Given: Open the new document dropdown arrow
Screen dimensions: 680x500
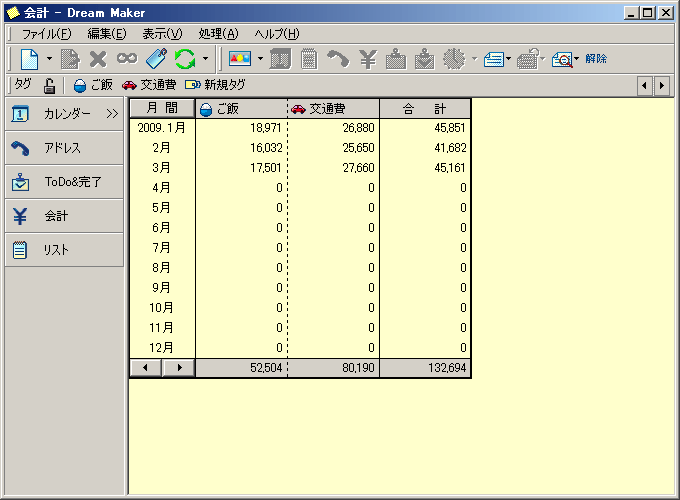Looking at the screenshot, I should click(49, 59).
